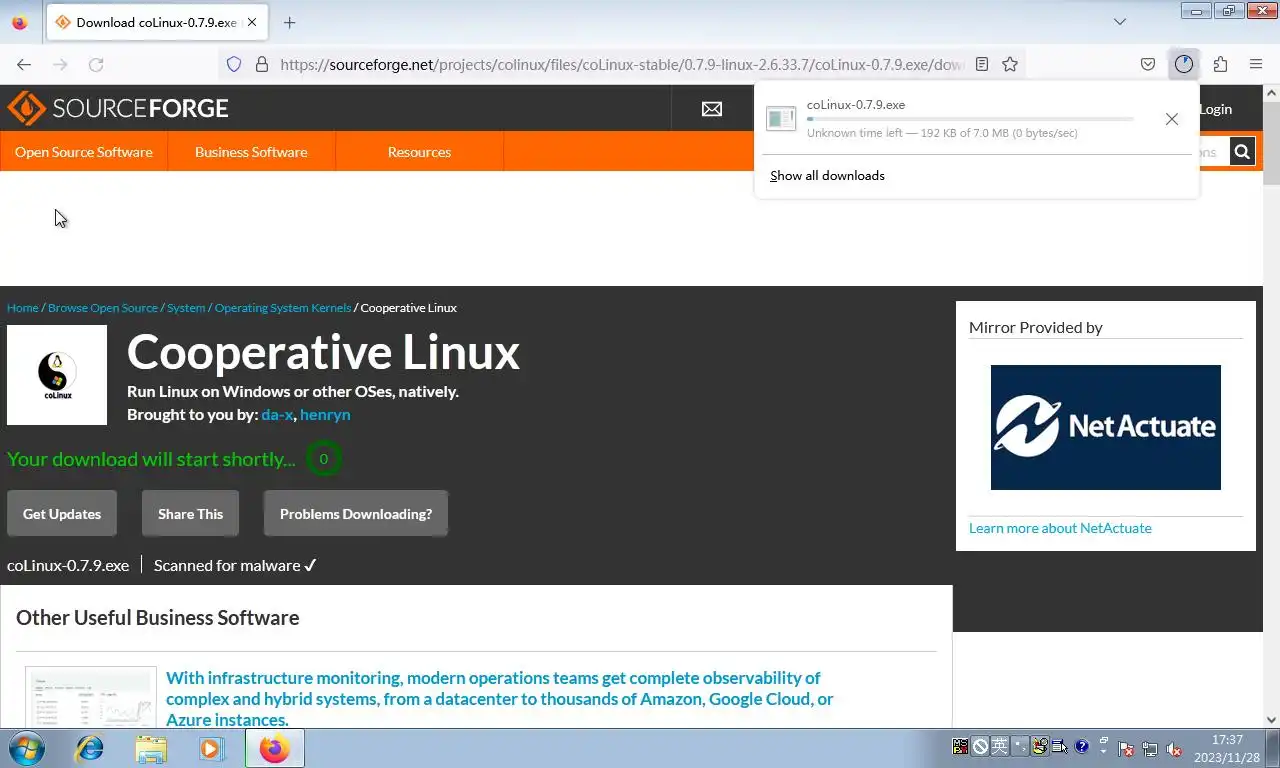Go to Home breadcrumb link
This screenshot has height=768, width=1280.
coord(23,308)
